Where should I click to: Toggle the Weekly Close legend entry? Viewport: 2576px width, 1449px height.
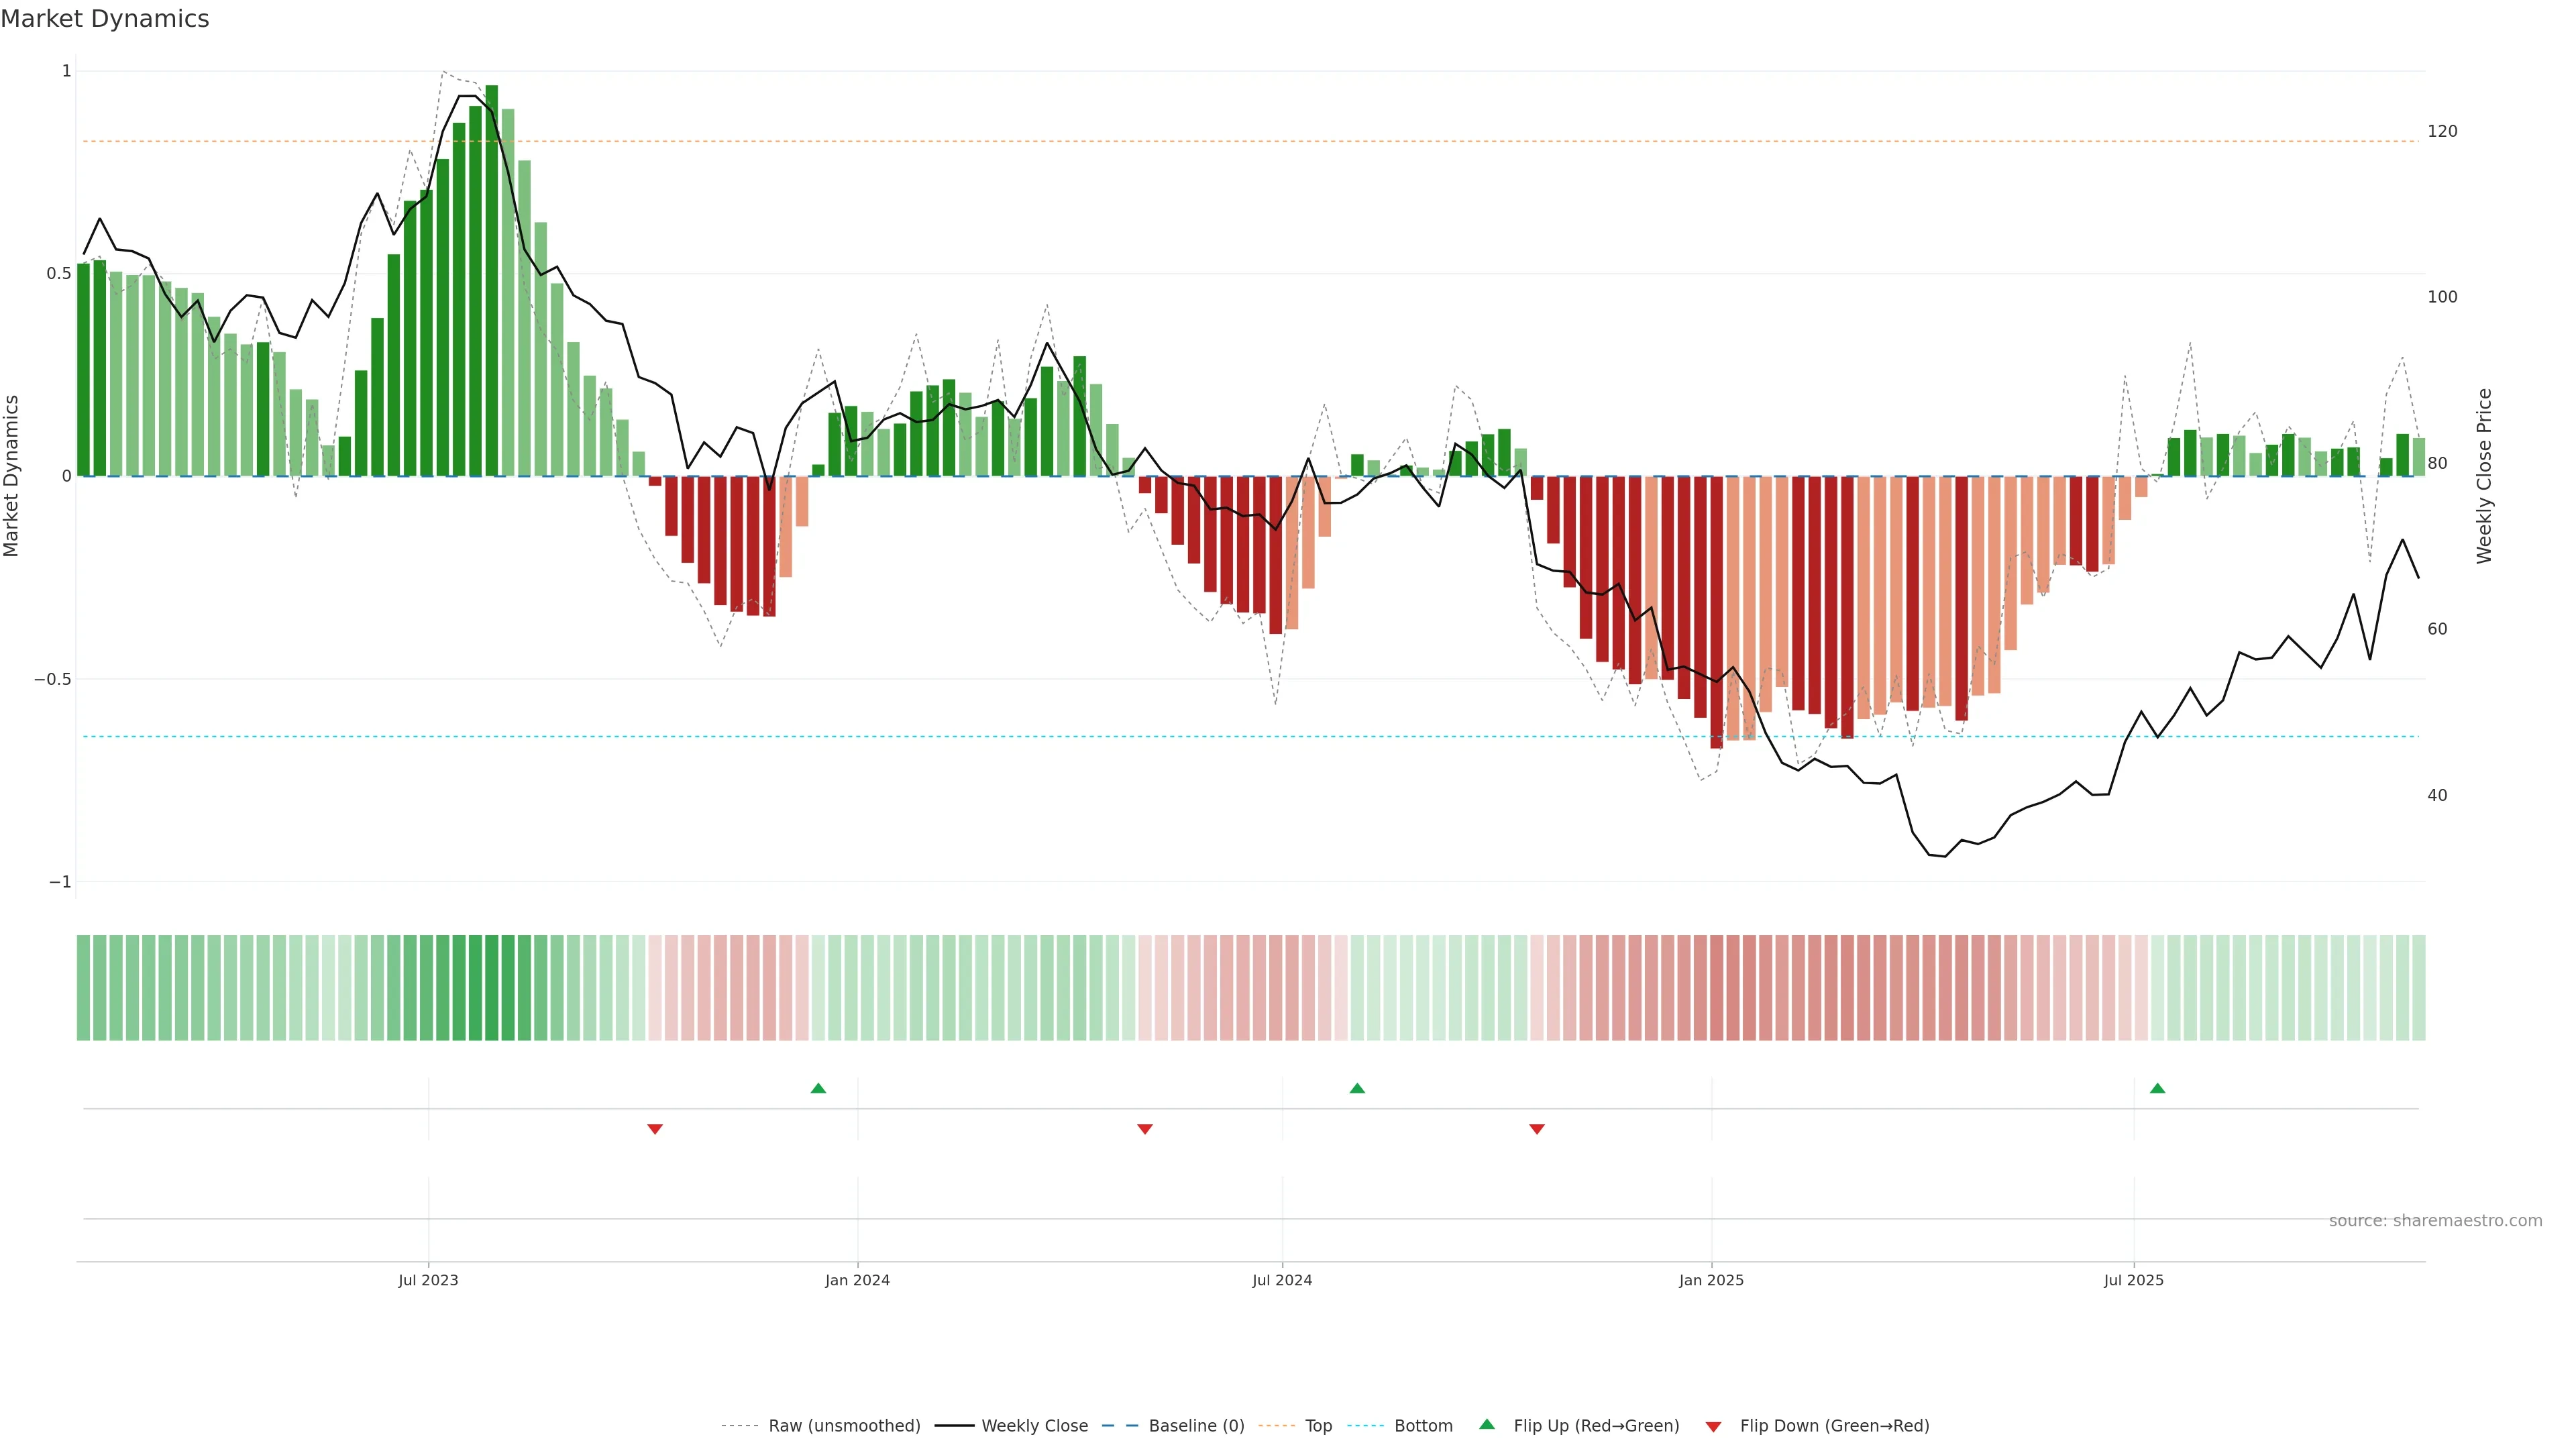point(1034,1425)
